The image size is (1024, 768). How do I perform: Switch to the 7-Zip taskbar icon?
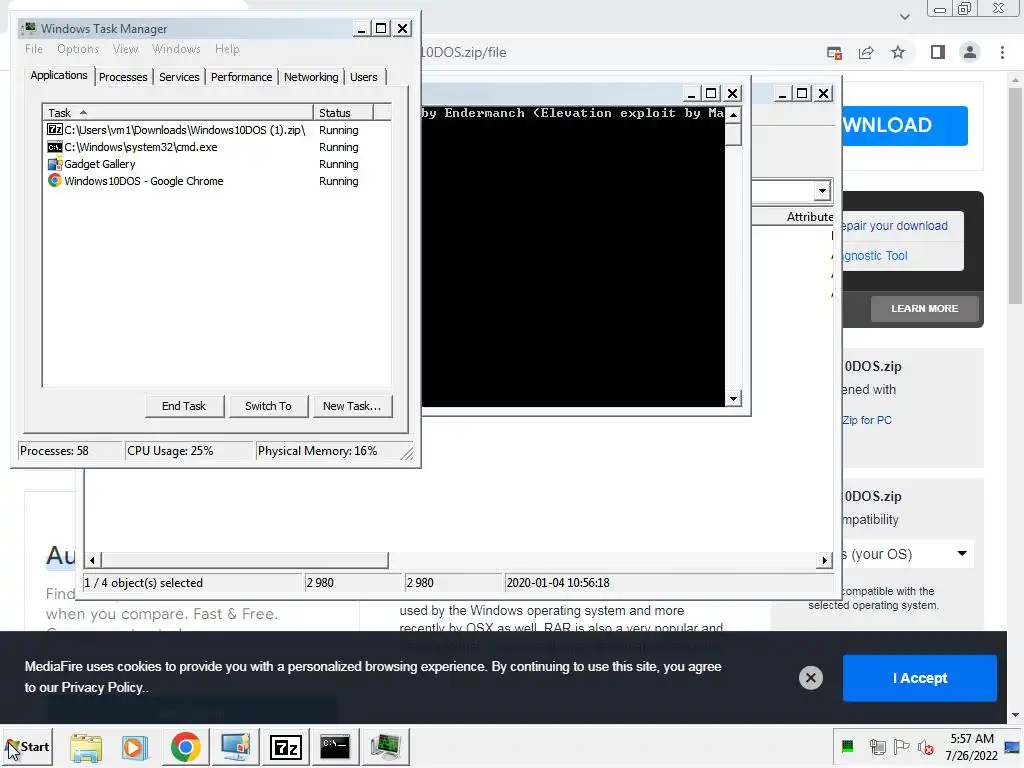point(285,747)
